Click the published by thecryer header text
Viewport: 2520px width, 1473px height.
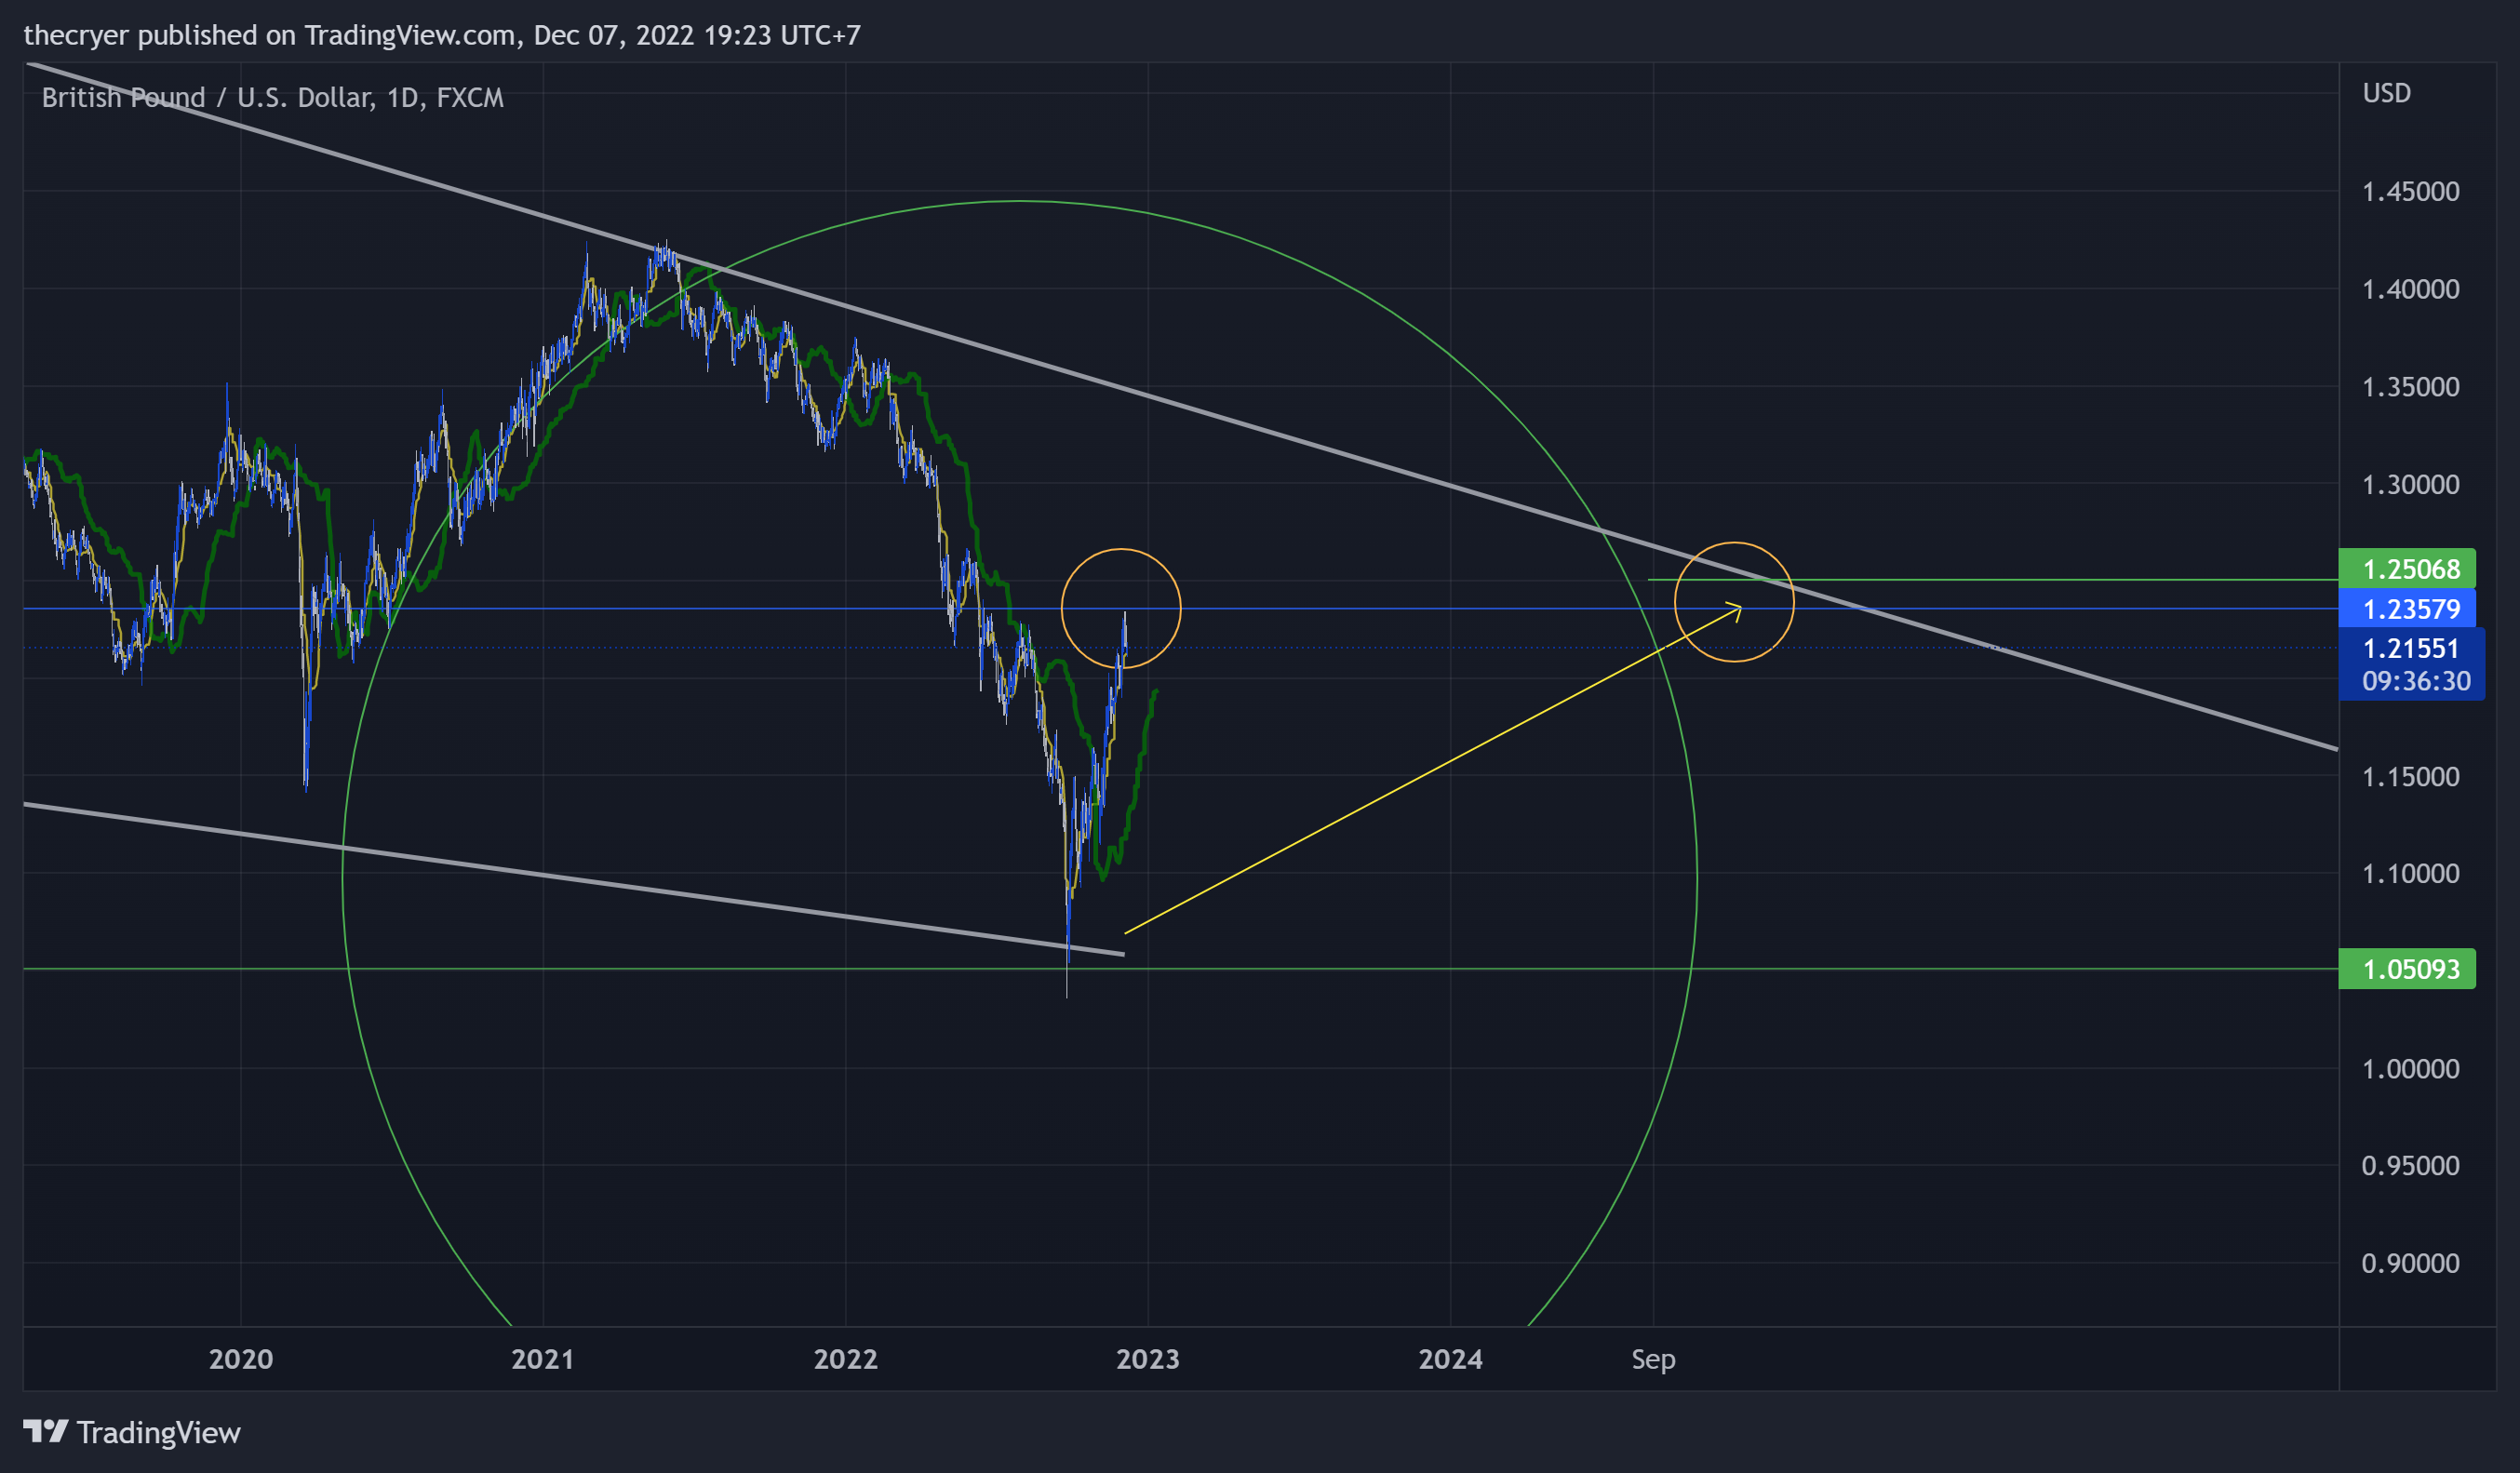442,35
